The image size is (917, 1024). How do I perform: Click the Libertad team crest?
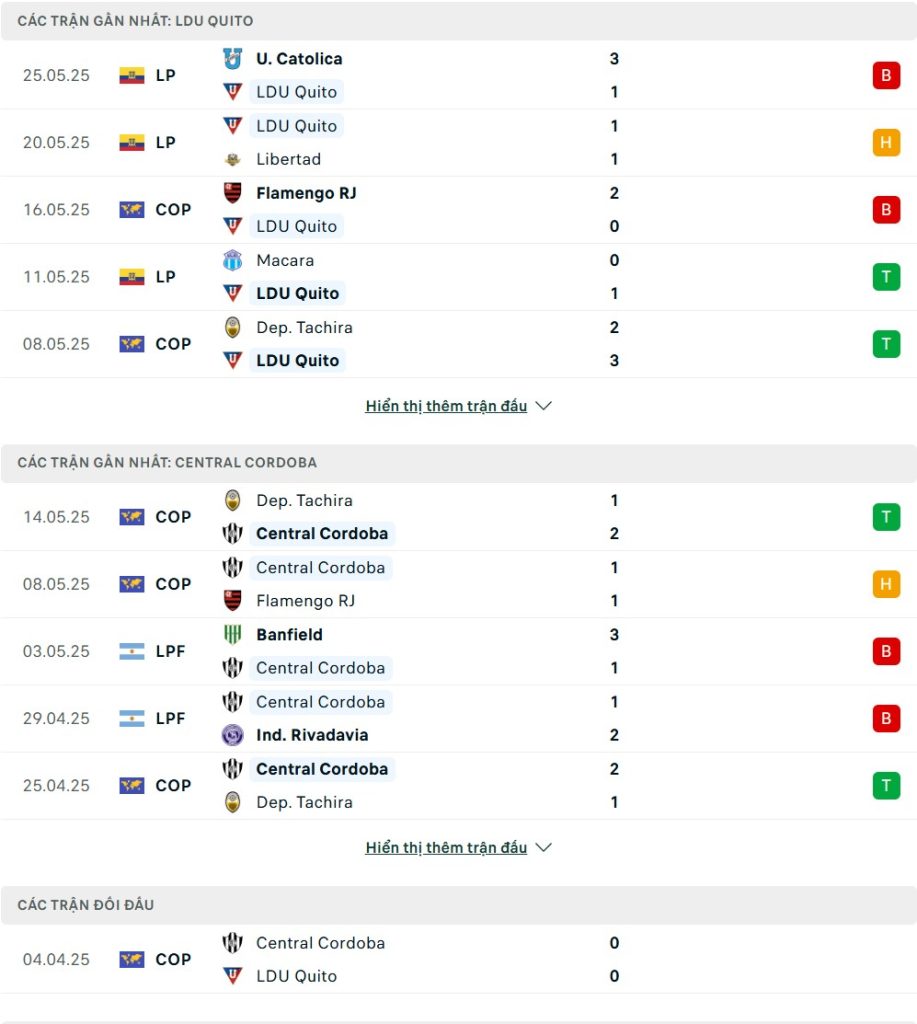click(233, 159)
